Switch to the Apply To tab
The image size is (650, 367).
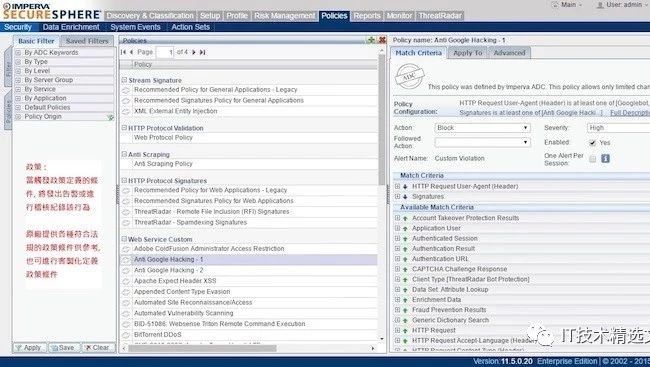tap(468, 53)
